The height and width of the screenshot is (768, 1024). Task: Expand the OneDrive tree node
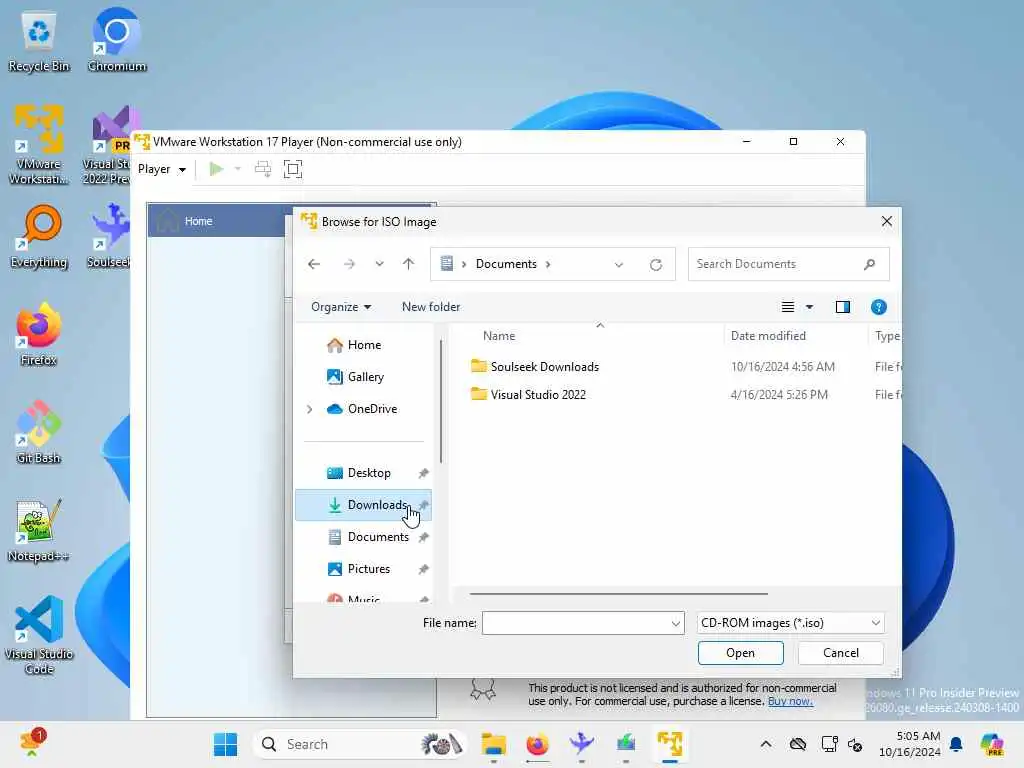click(310, 409)
